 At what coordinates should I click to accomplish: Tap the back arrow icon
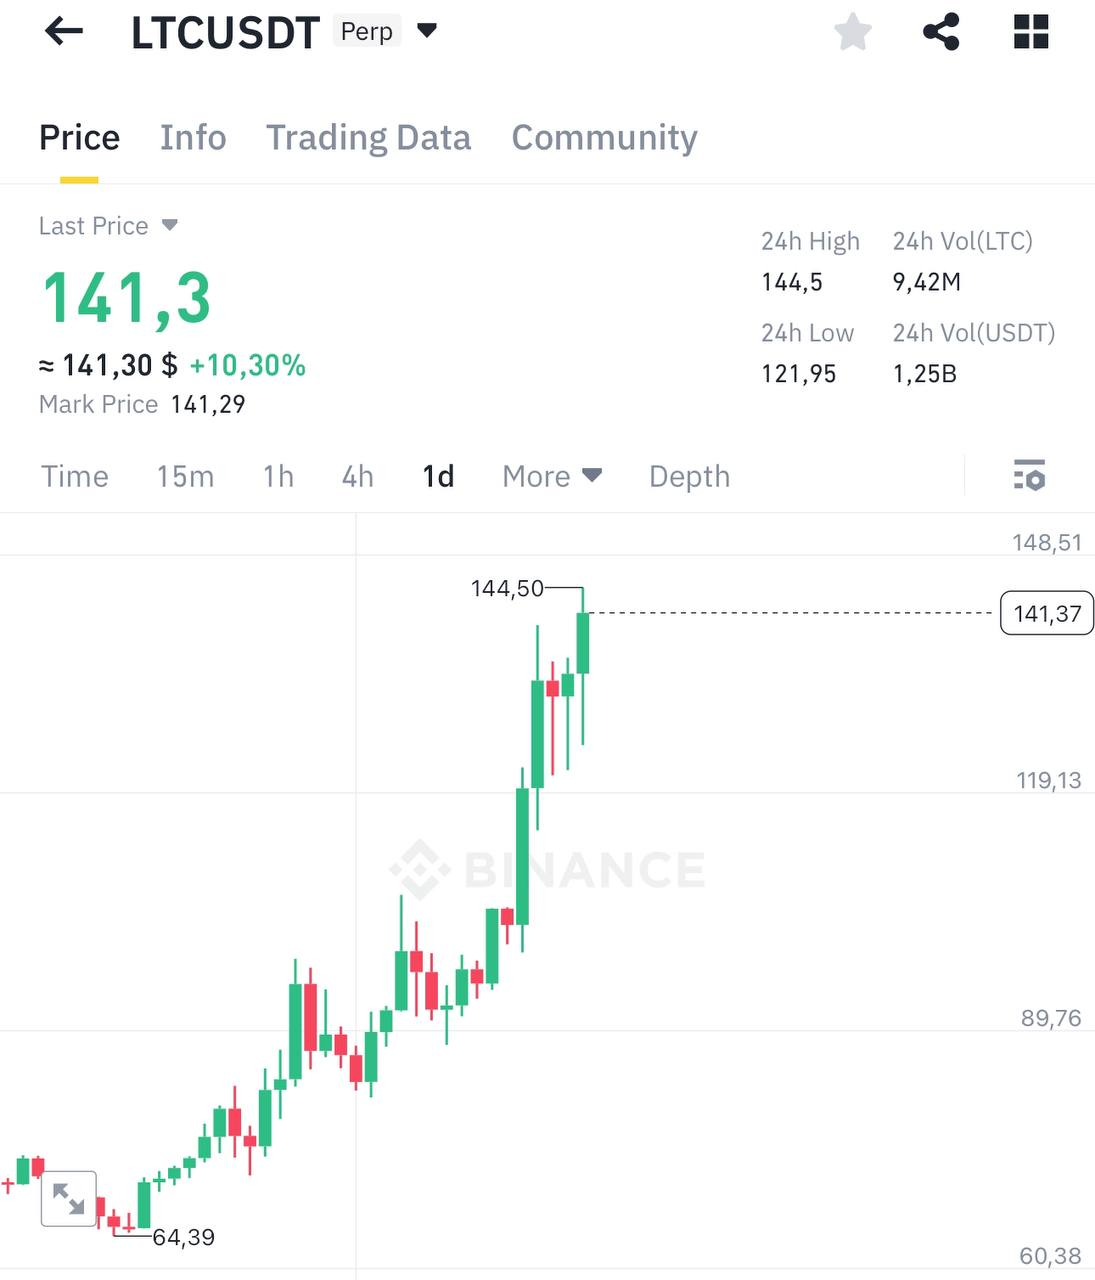[x=64, y=32]
